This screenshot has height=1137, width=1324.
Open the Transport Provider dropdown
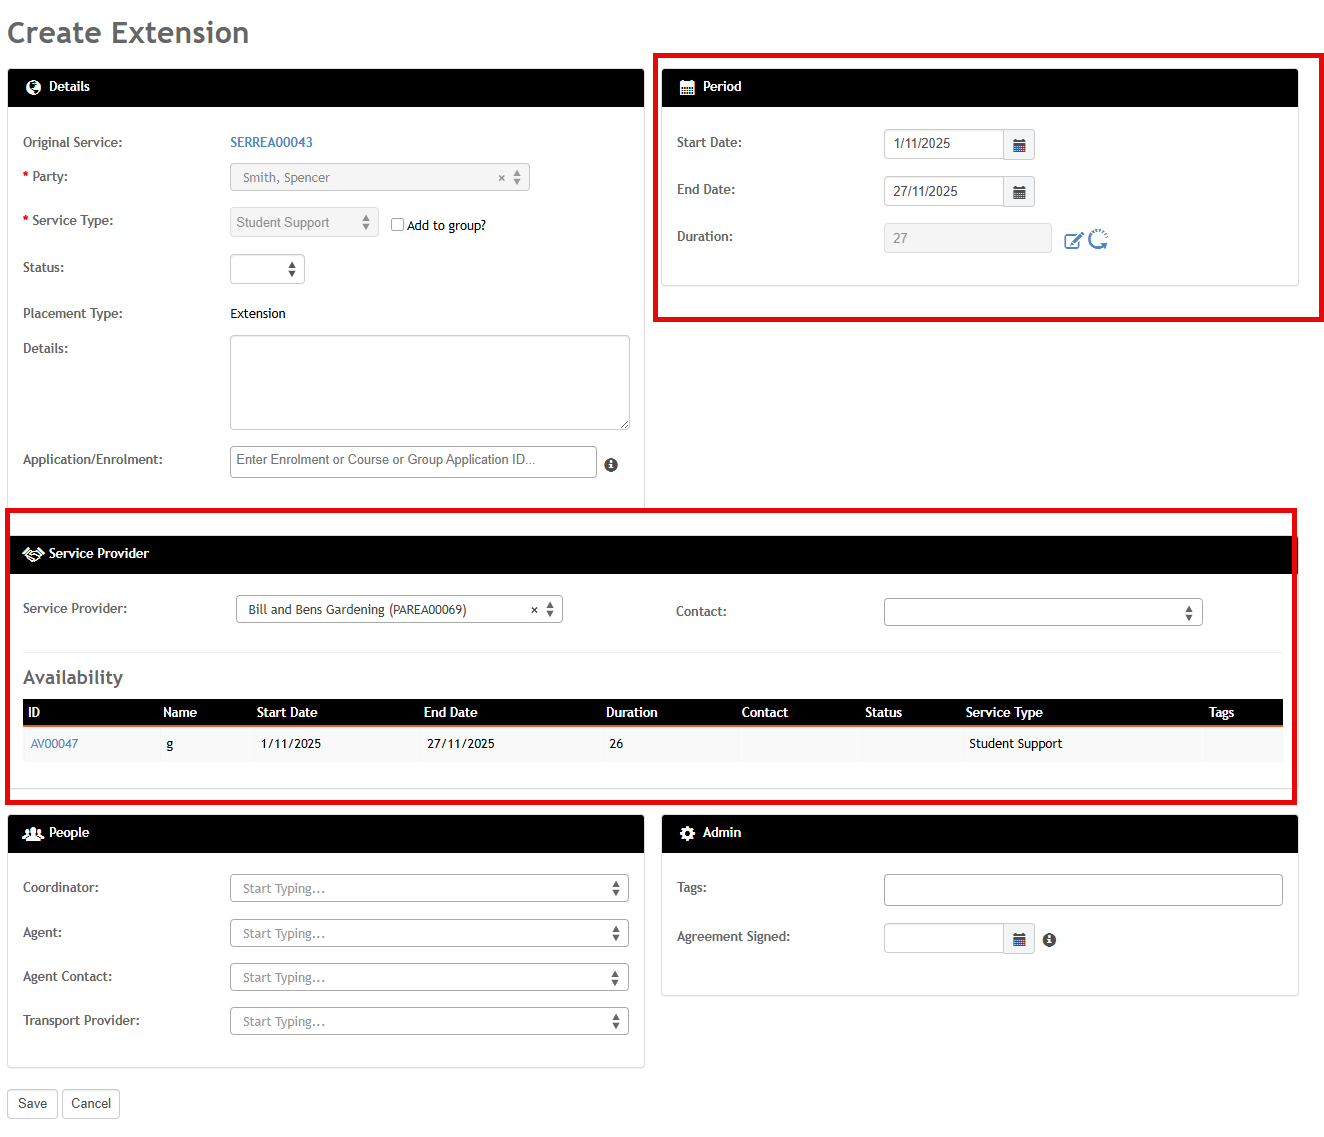[x=429, y=1021]
